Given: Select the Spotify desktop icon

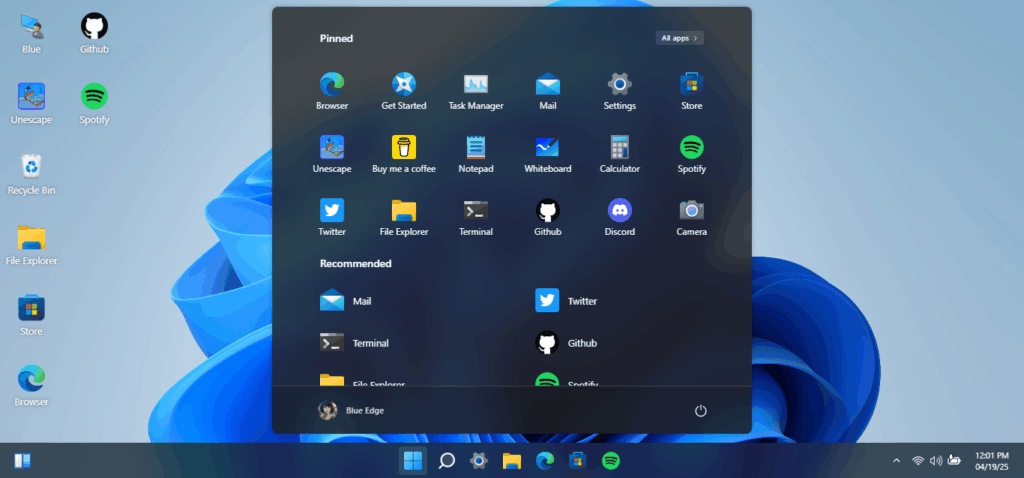Looking at the screenshot, I should coord(94,104).
